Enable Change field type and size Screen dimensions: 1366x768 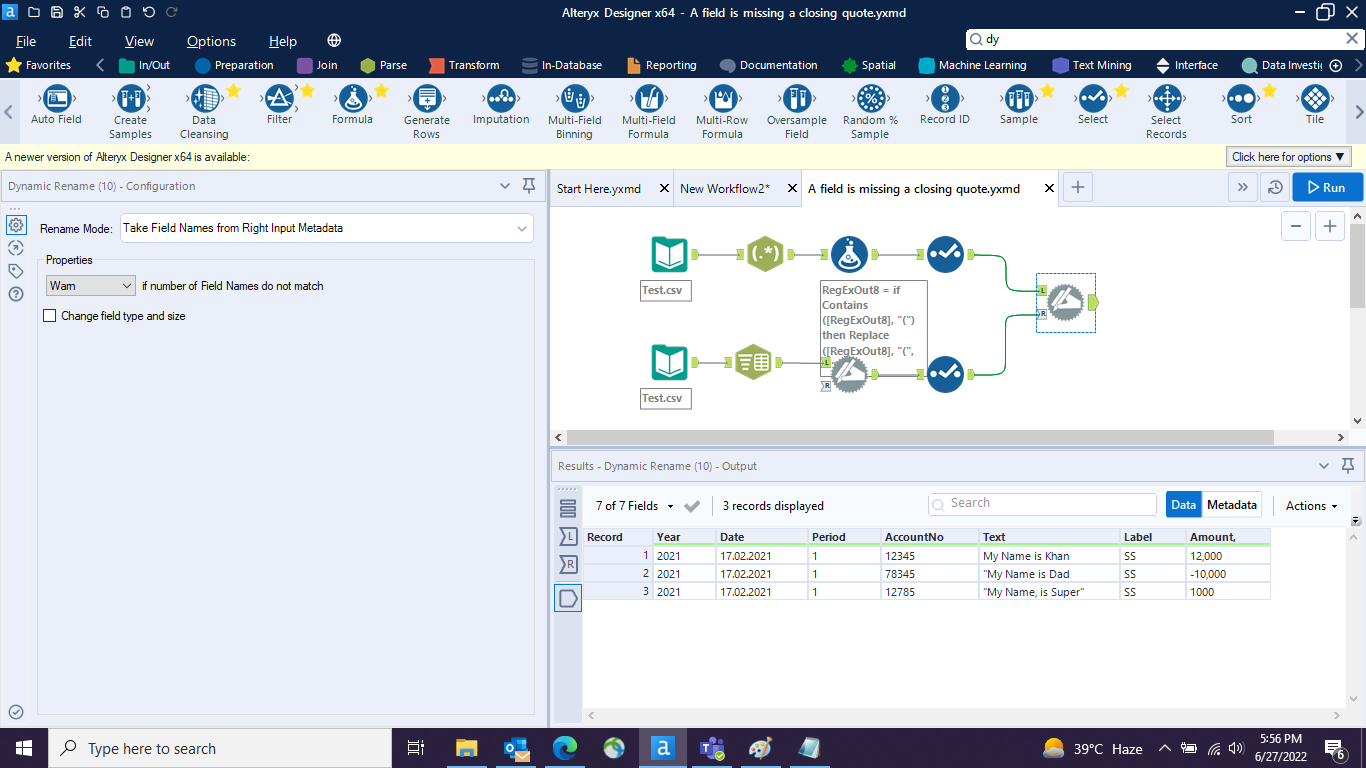(x=50, y=316)
